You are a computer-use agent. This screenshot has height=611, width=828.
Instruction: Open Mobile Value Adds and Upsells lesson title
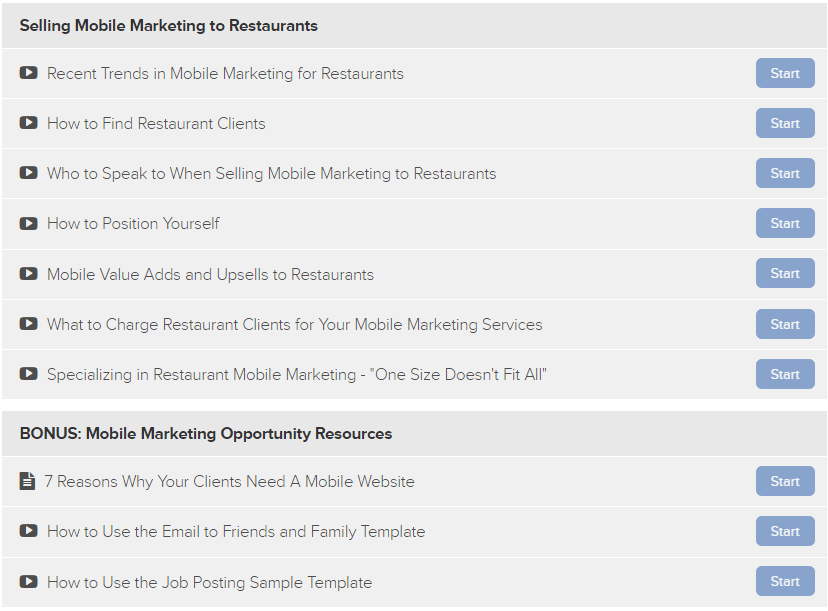tap(210, 275)
